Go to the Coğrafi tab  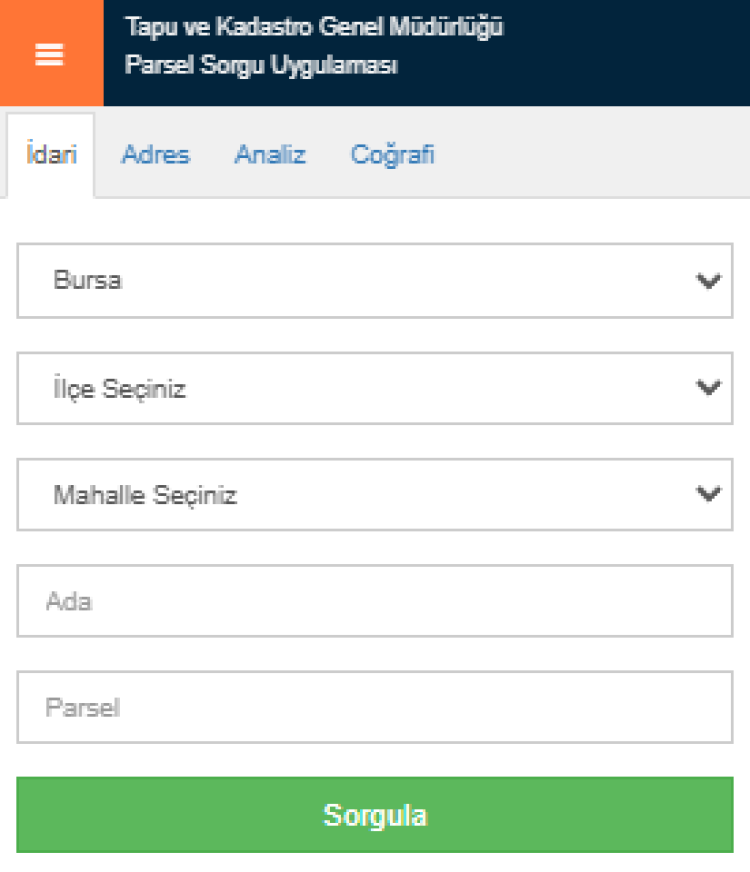click(x=392, y=156)
